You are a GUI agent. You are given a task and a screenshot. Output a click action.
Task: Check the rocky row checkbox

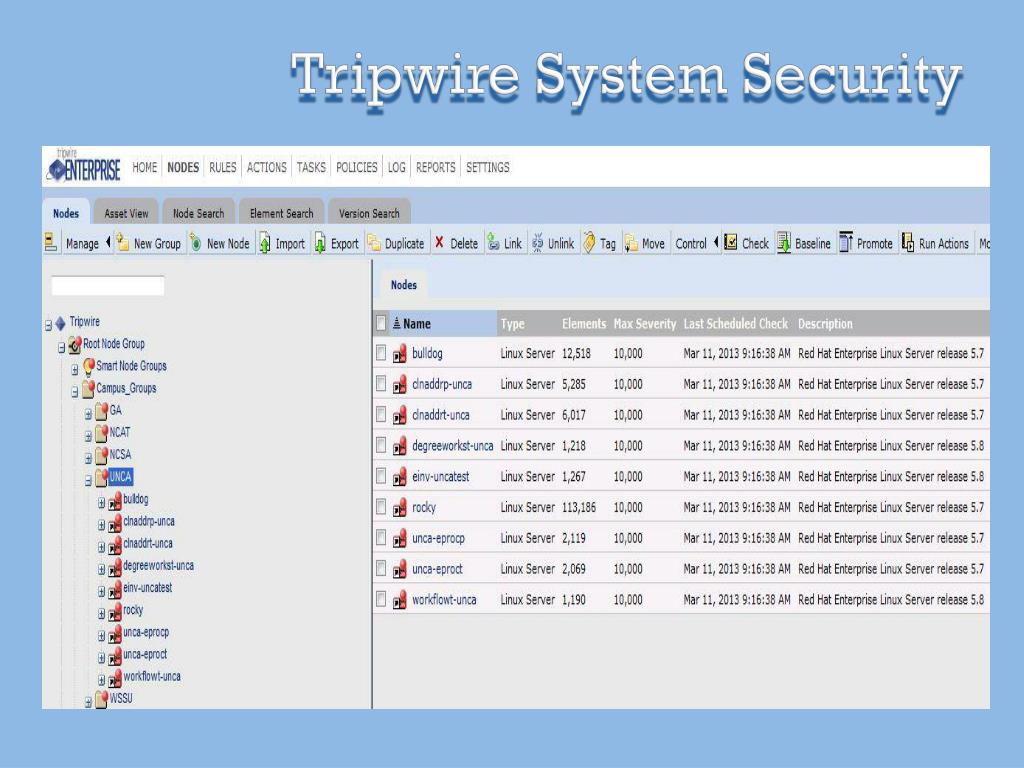[x=381, y=507]
